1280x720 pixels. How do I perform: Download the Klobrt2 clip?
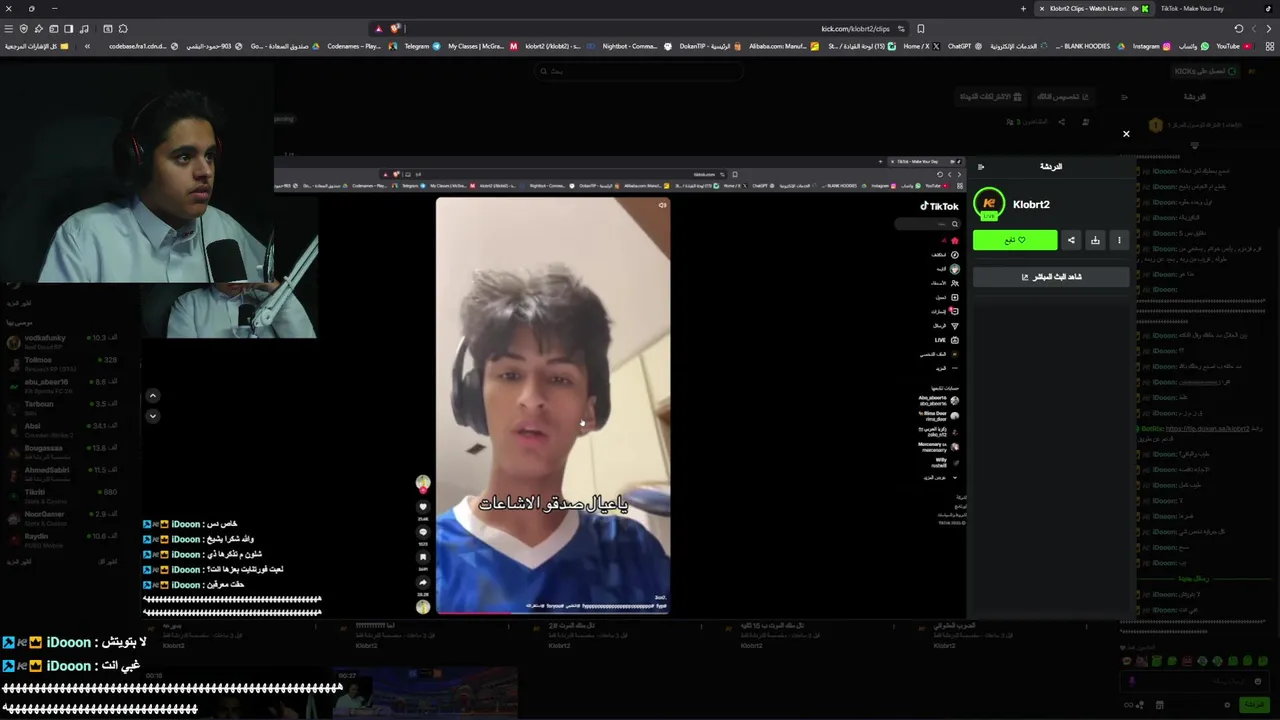point(1095,240)
